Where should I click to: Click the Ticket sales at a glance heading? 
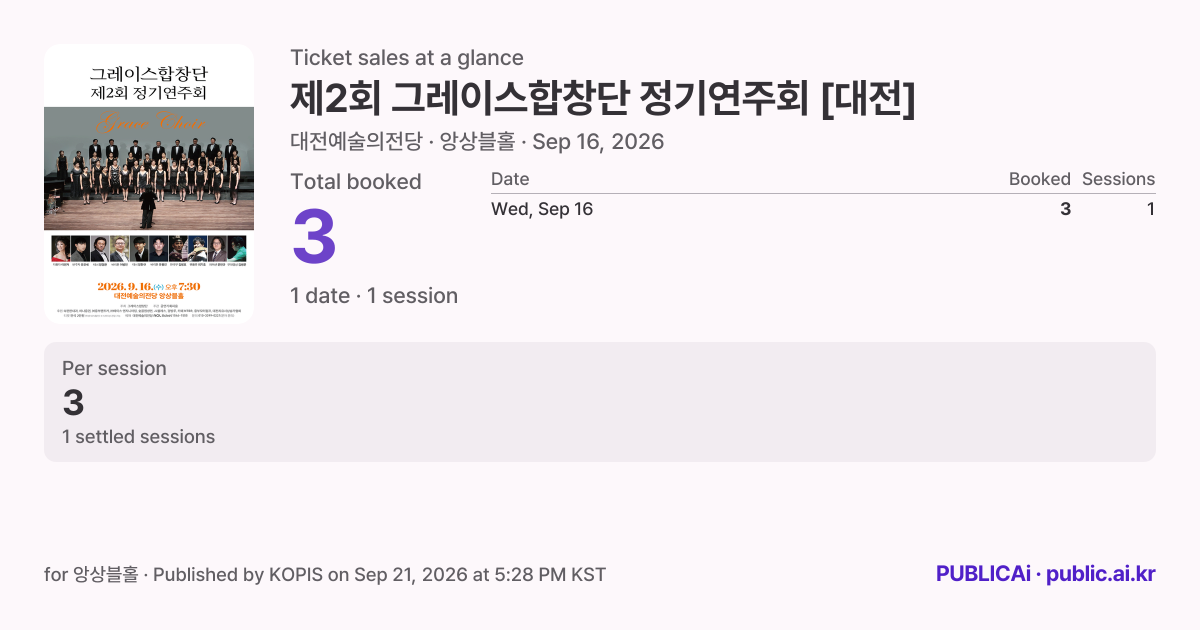(x=407, y=58)
